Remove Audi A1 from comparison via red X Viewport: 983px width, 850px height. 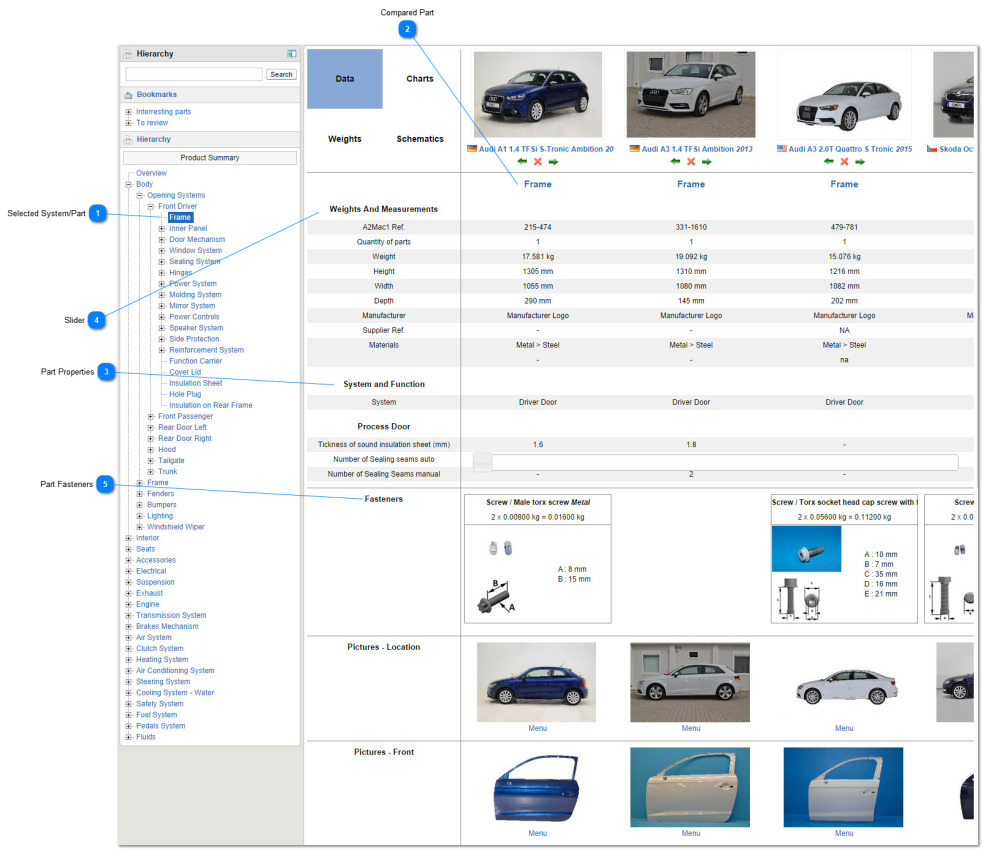coord(538,162)
